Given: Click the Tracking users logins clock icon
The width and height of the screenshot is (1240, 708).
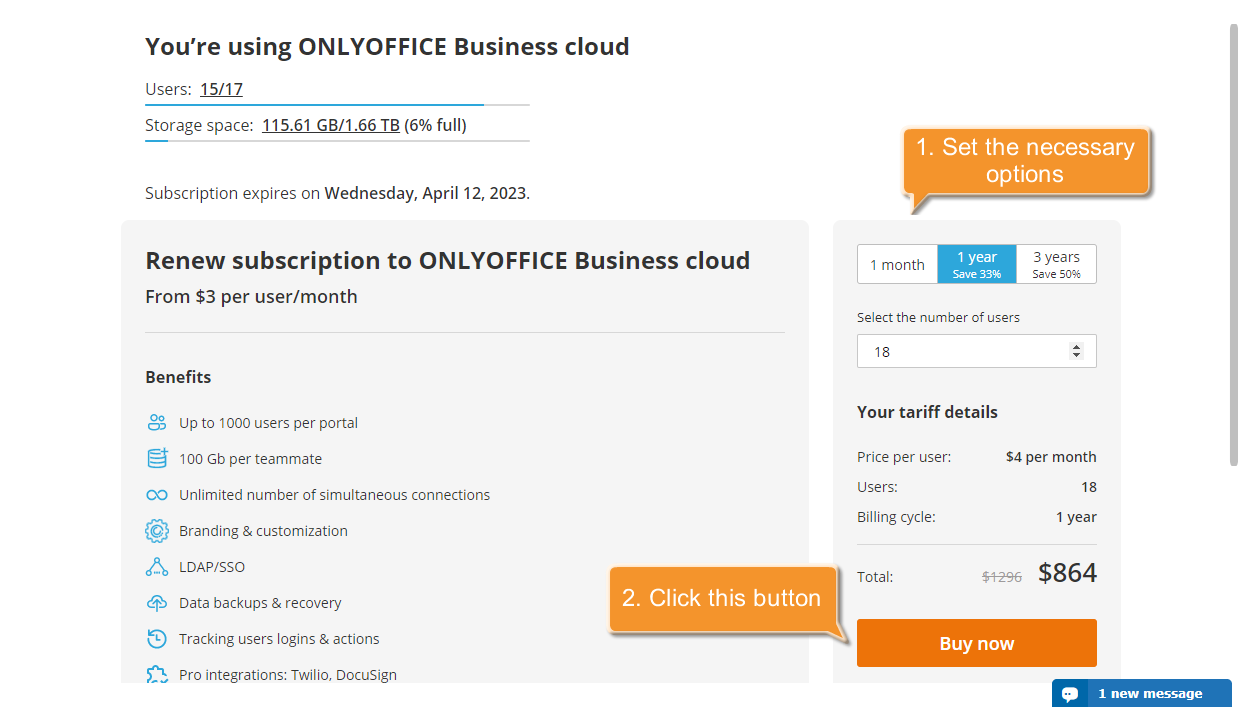Looking at the screenshot, I should pos(157,638).
